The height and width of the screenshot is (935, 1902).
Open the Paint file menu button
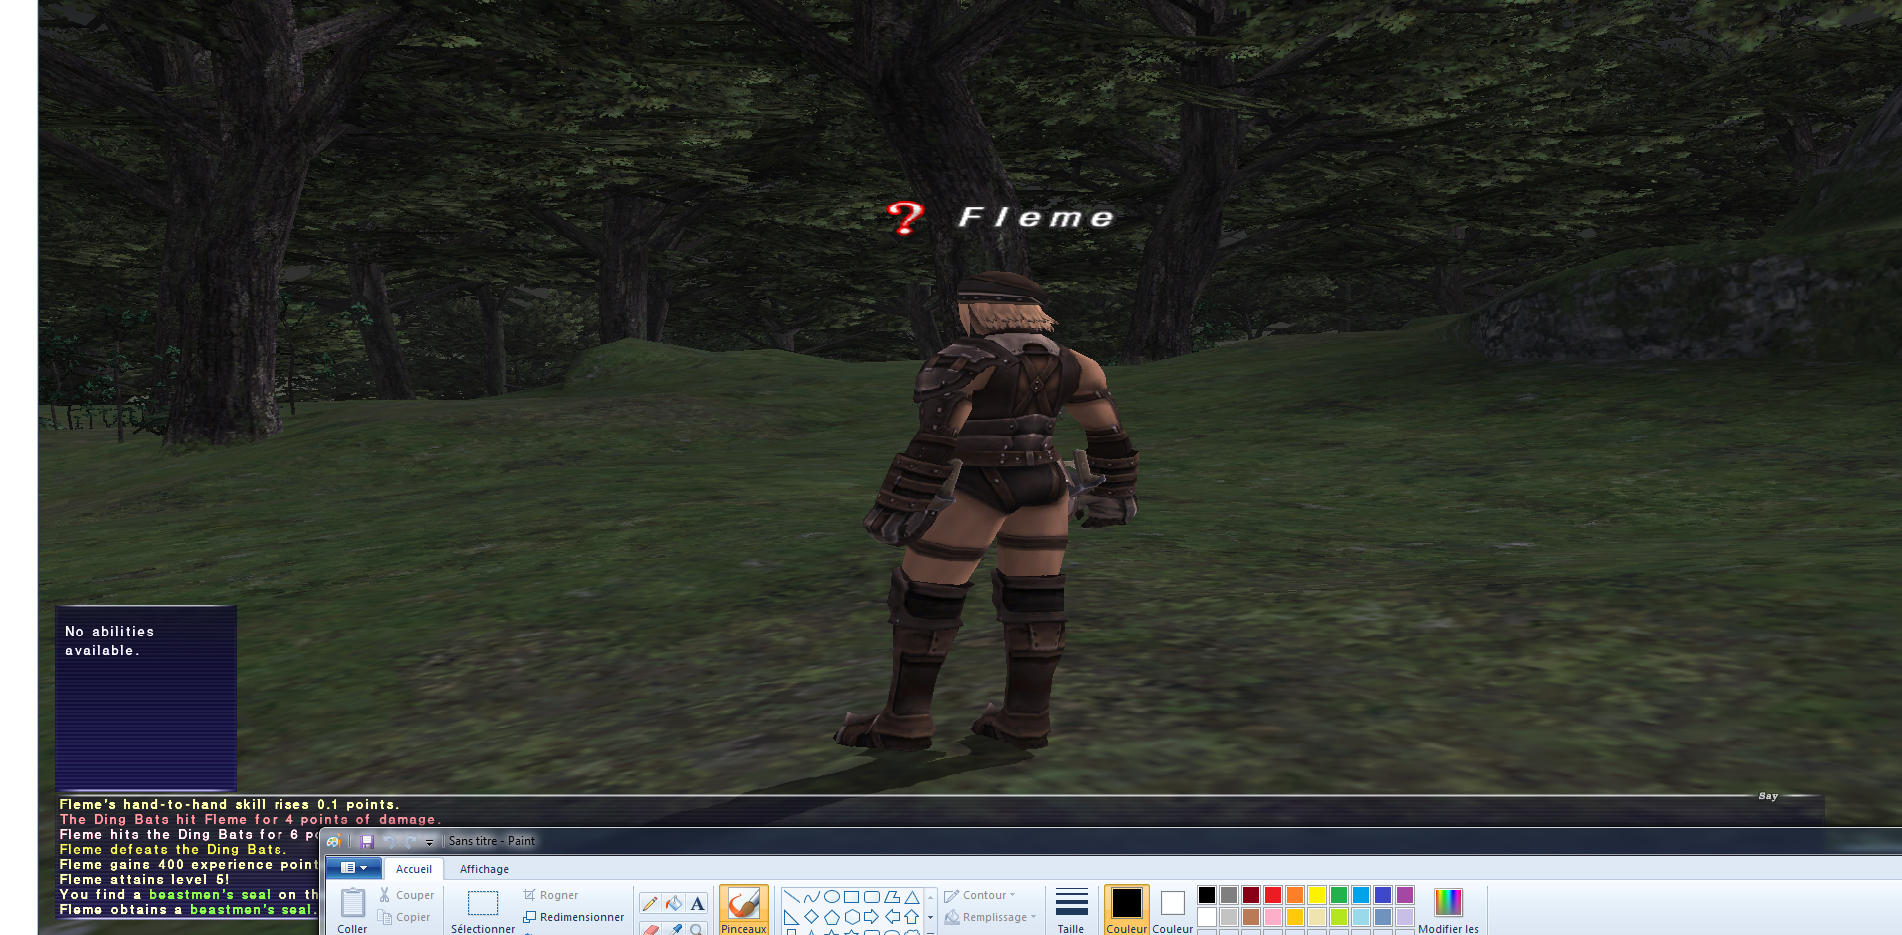[x=353, y=868]
